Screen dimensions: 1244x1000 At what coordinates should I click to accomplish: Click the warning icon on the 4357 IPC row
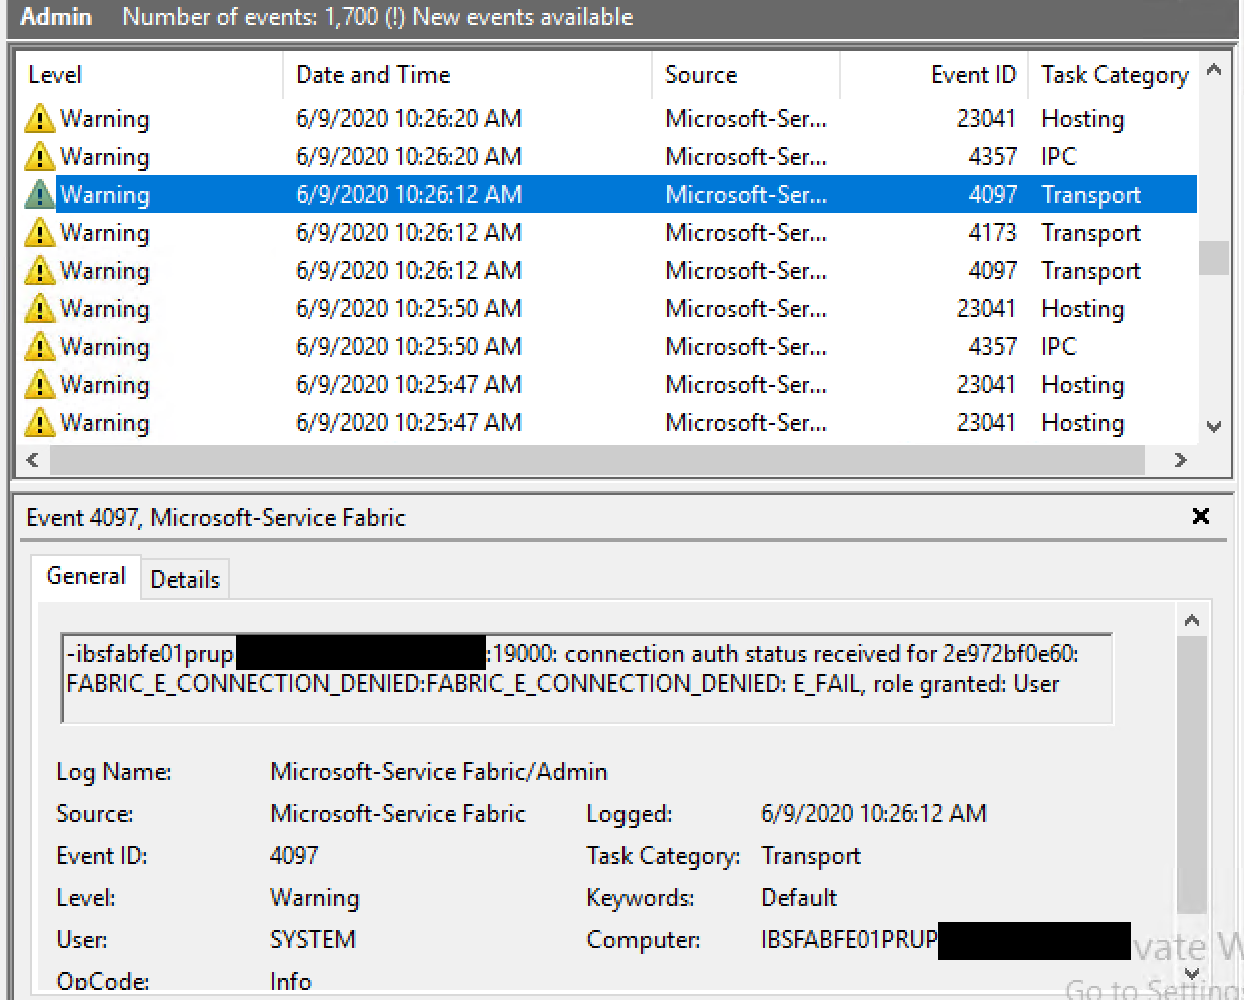click(x=40, y=156)
